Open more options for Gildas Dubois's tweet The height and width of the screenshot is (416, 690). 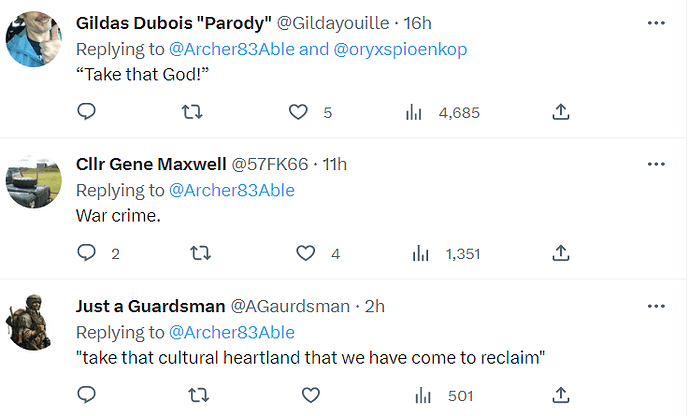pyautogui.click(x=656, y=22)
